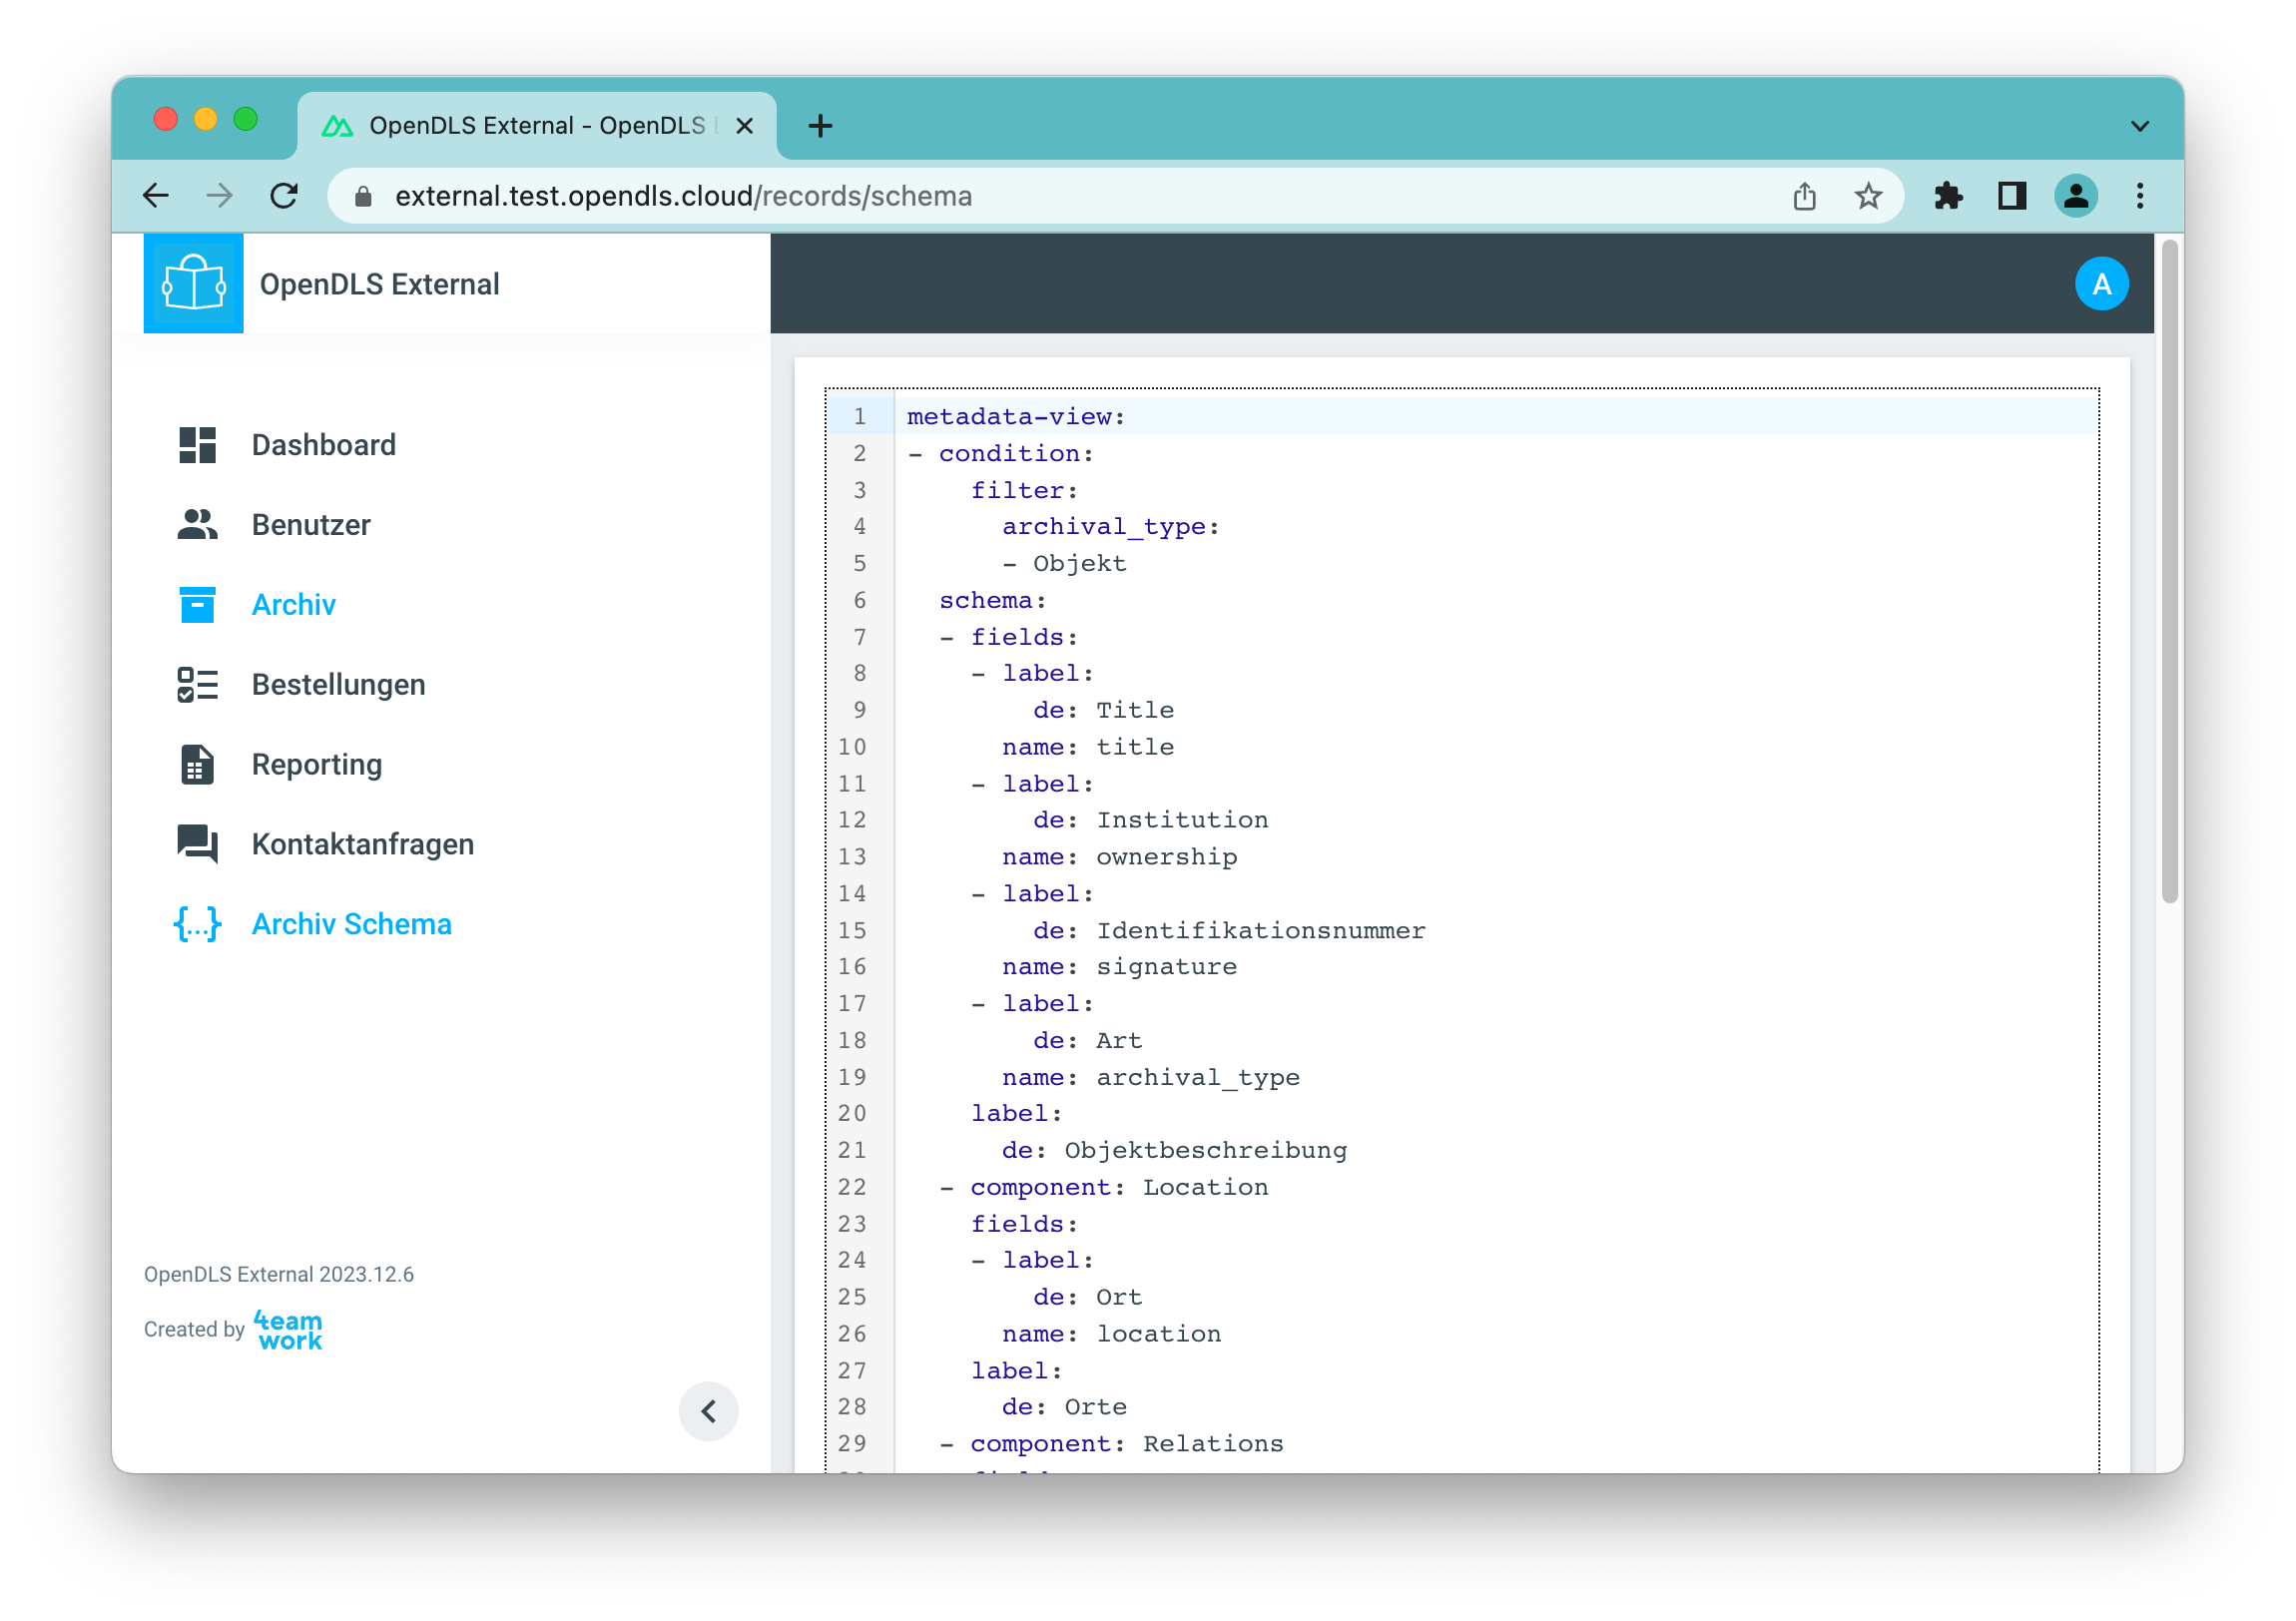
Task: Navigate to Reporting menu item
Action: click(x=316, y=765)
